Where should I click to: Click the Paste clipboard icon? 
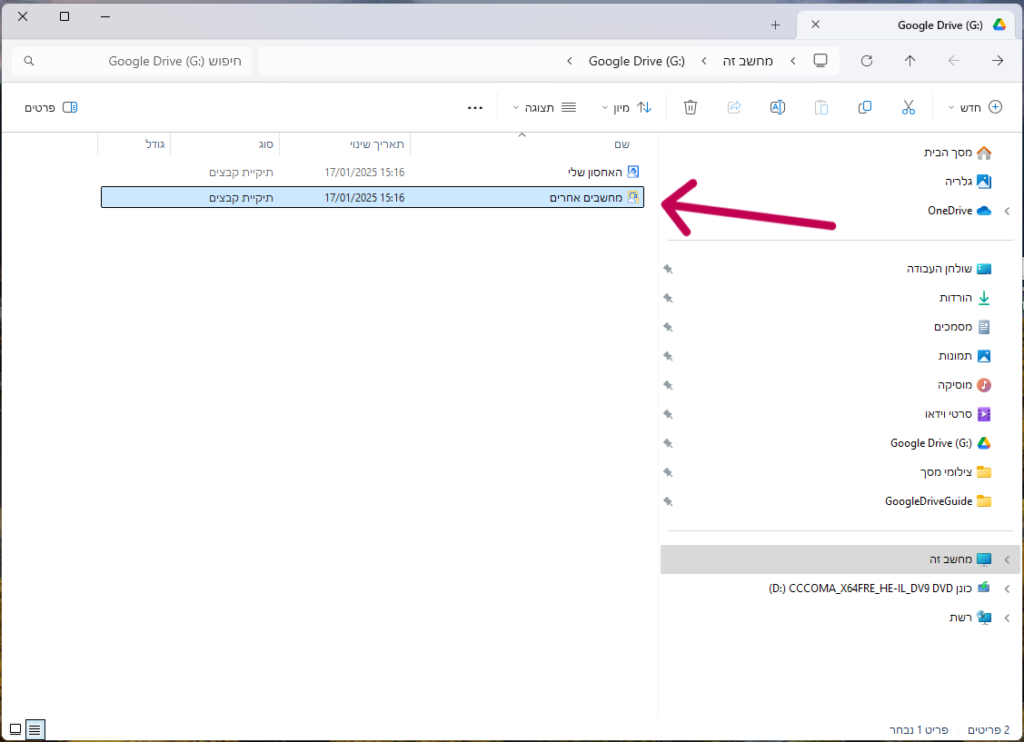821,107
